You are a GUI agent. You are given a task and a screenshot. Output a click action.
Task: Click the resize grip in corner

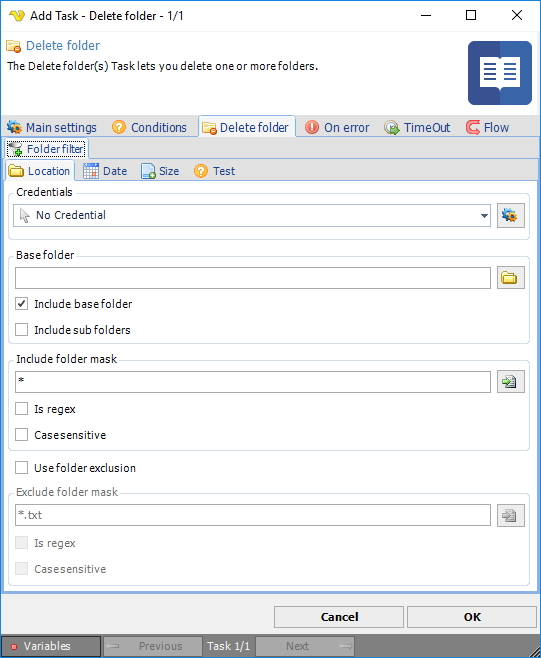[534, 651]
